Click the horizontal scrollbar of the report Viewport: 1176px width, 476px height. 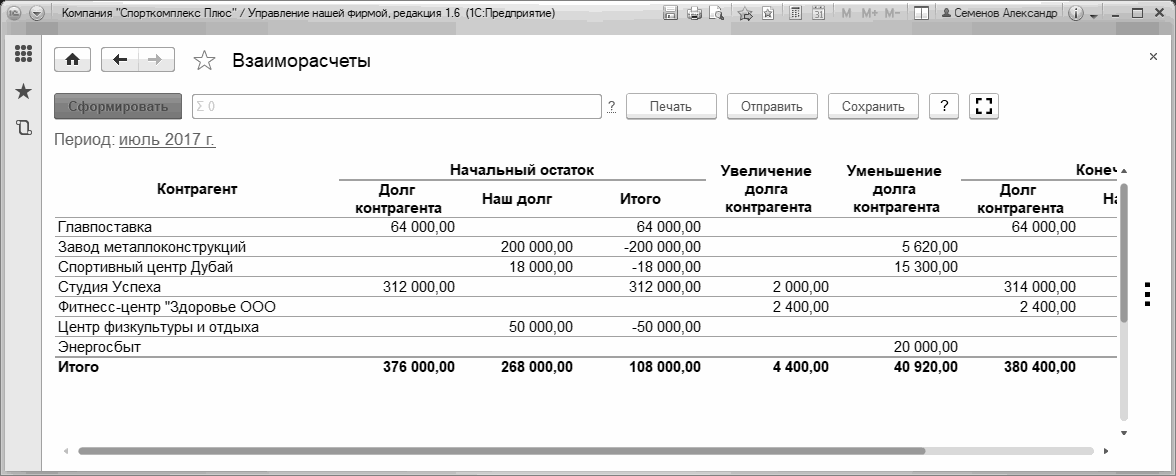502,451
